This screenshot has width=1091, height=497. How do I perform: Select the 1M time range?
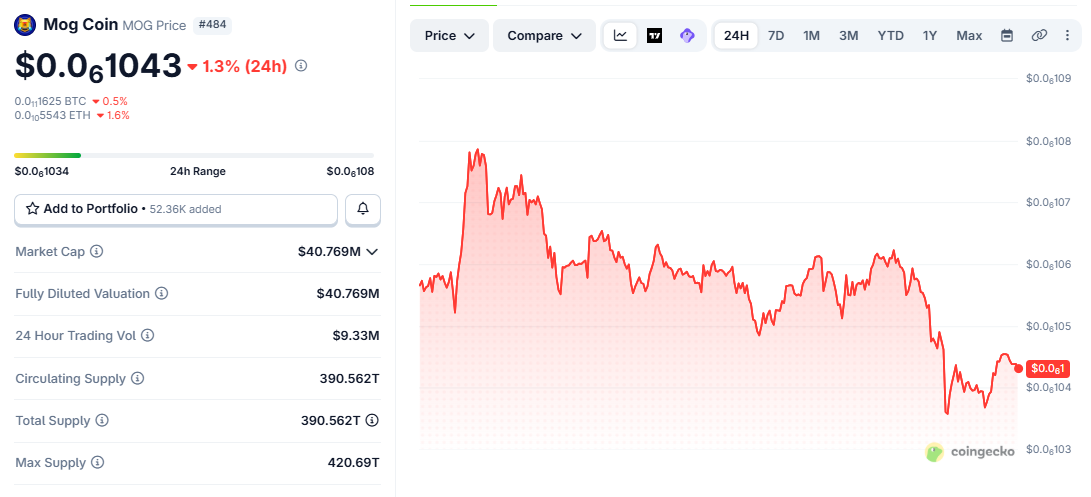(x=811, y=36)
